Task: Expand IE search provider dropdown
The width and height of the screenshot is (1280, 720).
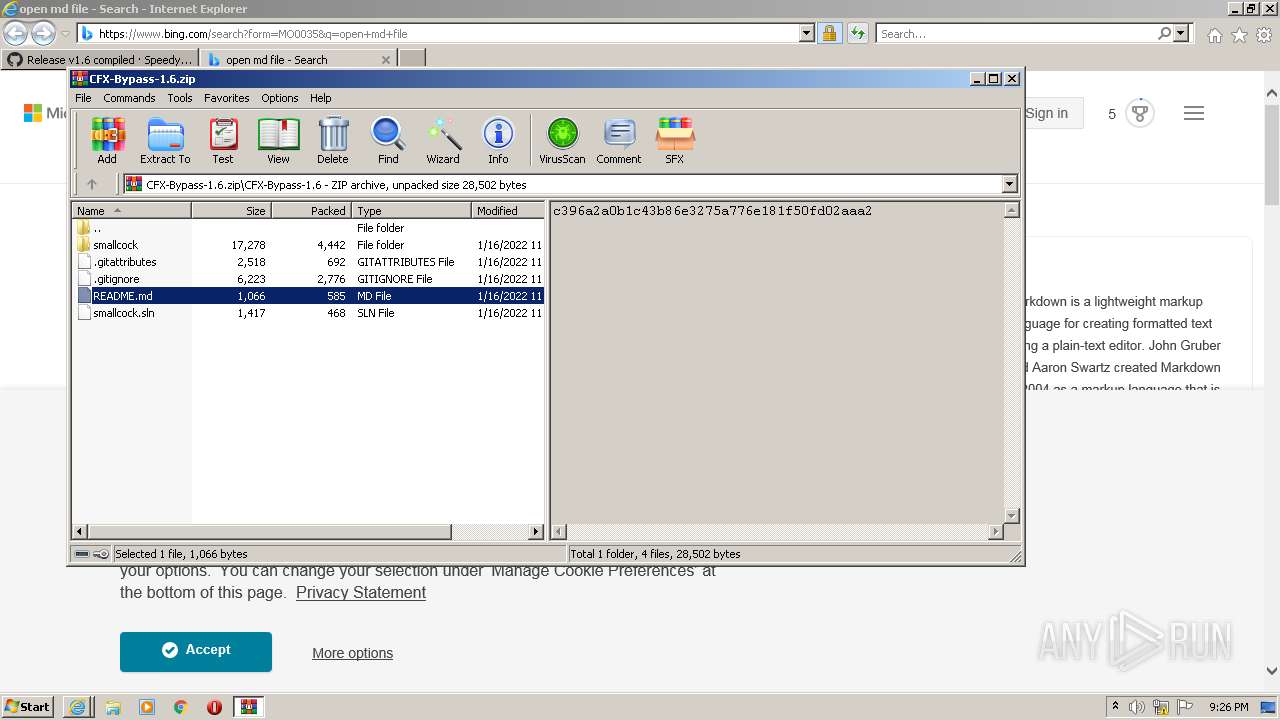Action: [x=1181, y=33]
